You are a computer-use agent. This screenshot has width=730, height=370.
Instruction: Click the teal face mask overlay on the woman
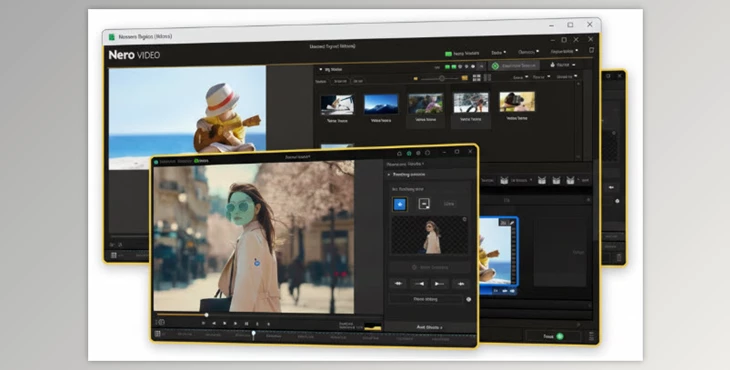click(x=241, y=207)
